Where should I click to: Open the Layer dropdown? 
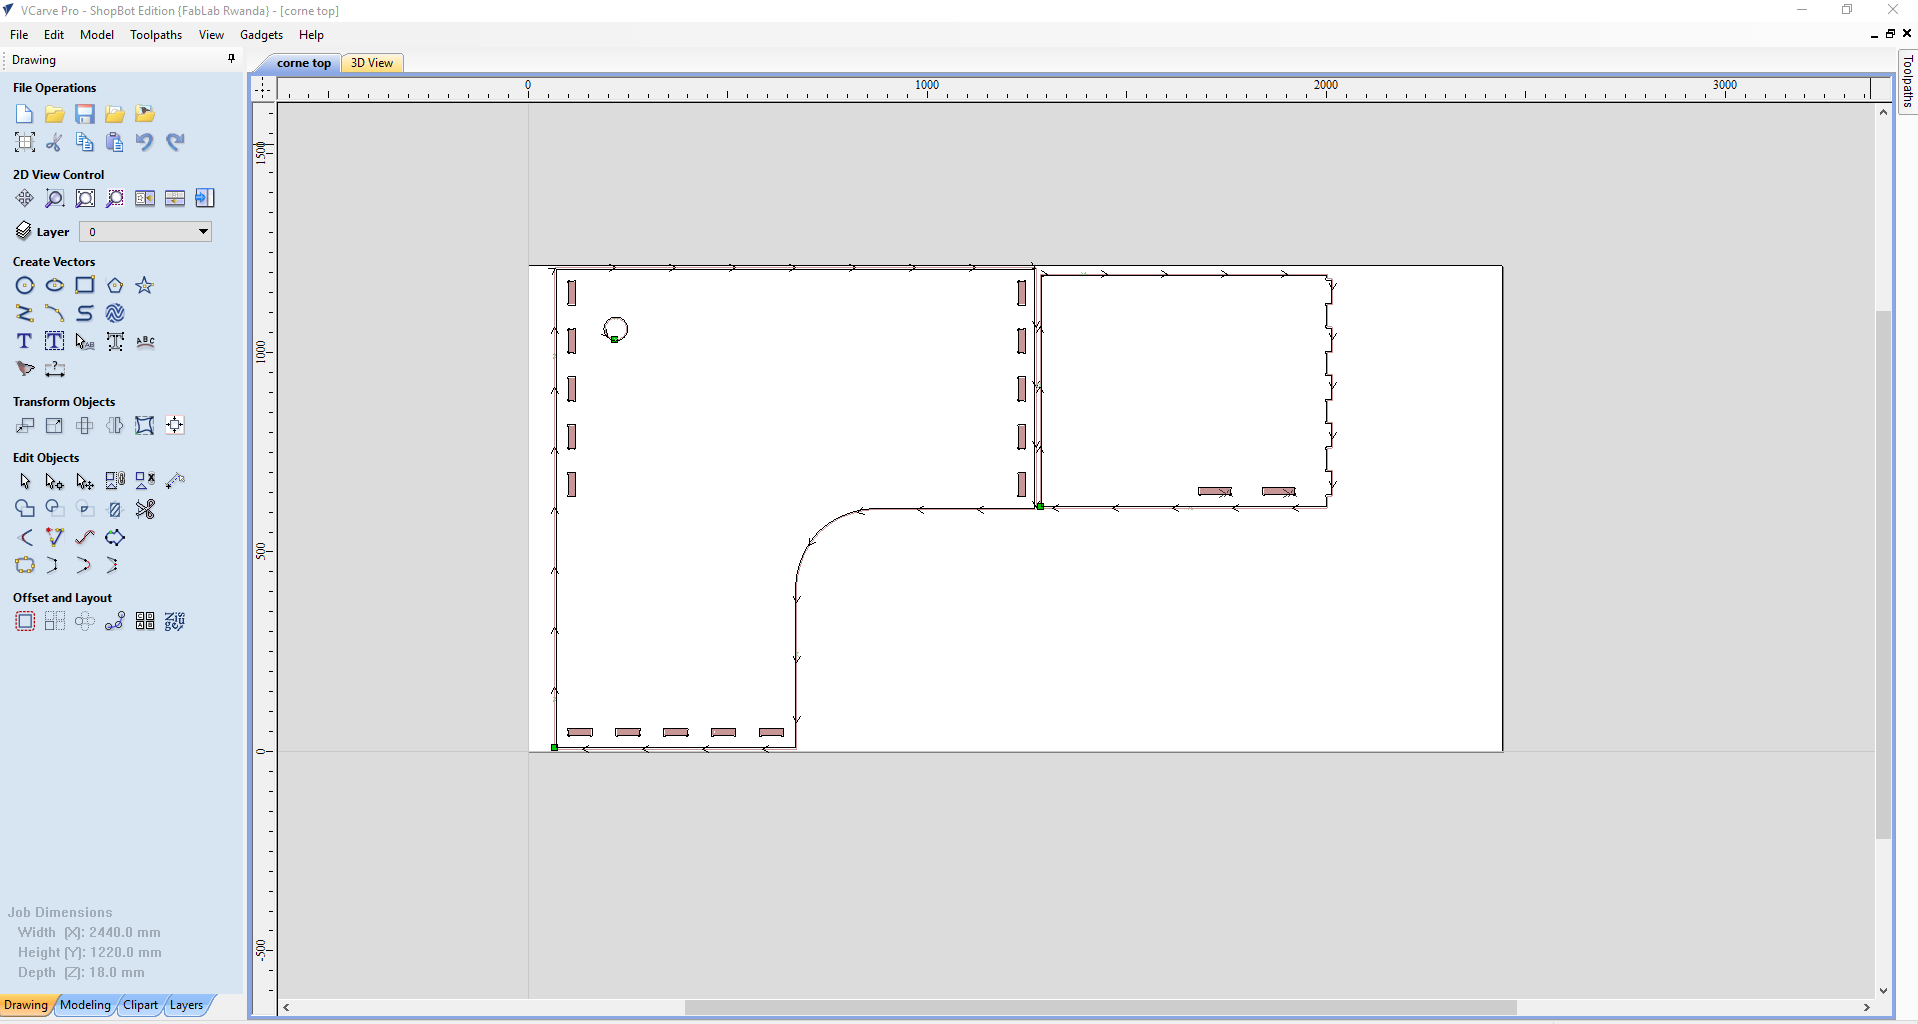coord(203,231)
